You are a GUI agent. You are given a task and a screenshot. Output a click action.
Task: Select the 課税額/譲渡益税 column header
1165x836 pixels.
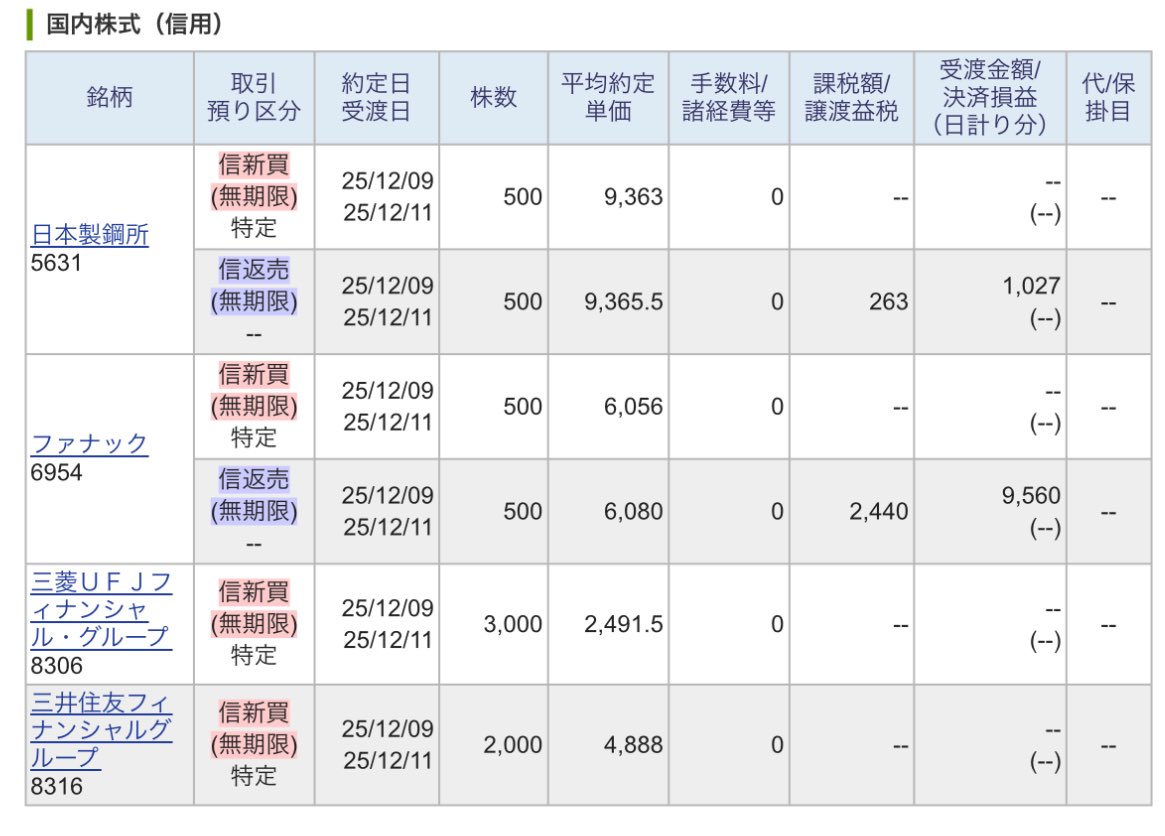(851, 97)
